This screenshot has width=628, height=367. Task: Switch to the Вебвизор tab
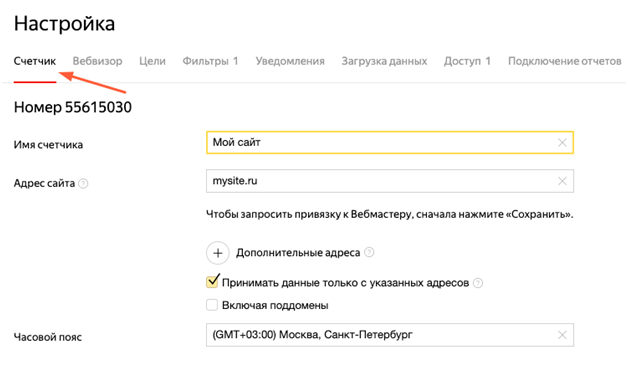97,61
